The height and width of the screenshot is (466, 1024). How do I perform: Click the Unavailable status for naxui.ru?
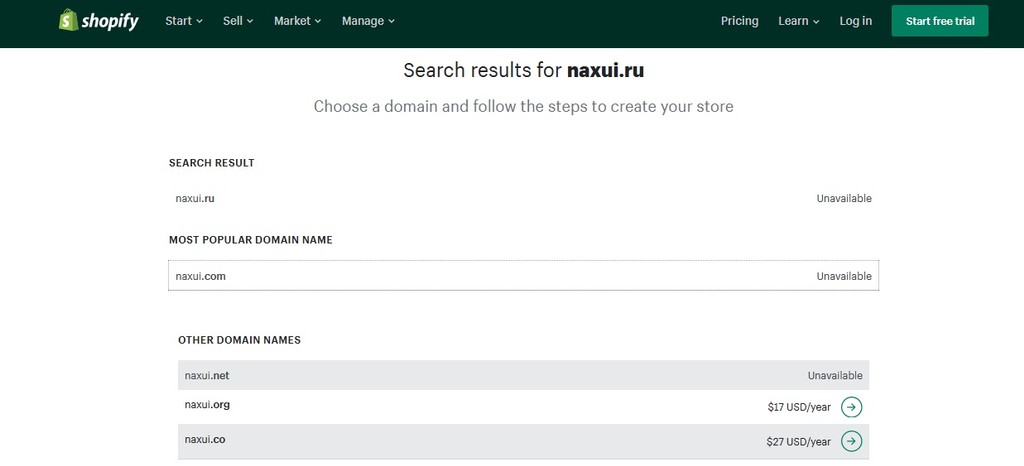point(844,198)
